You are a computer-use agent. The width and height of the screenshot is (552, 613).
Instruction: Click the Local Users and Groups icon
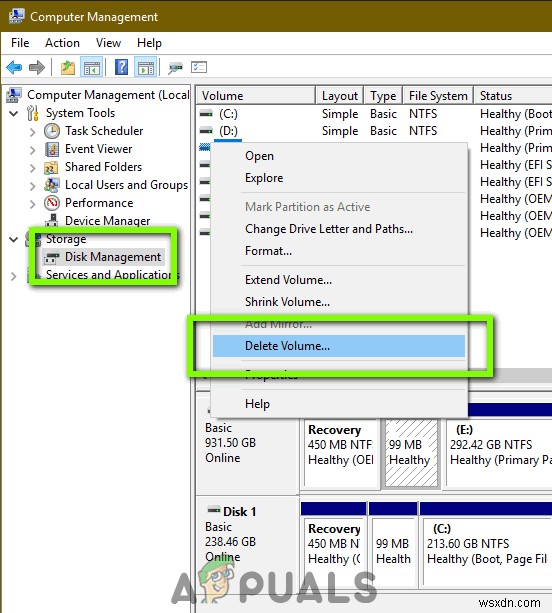click(52, 185)
